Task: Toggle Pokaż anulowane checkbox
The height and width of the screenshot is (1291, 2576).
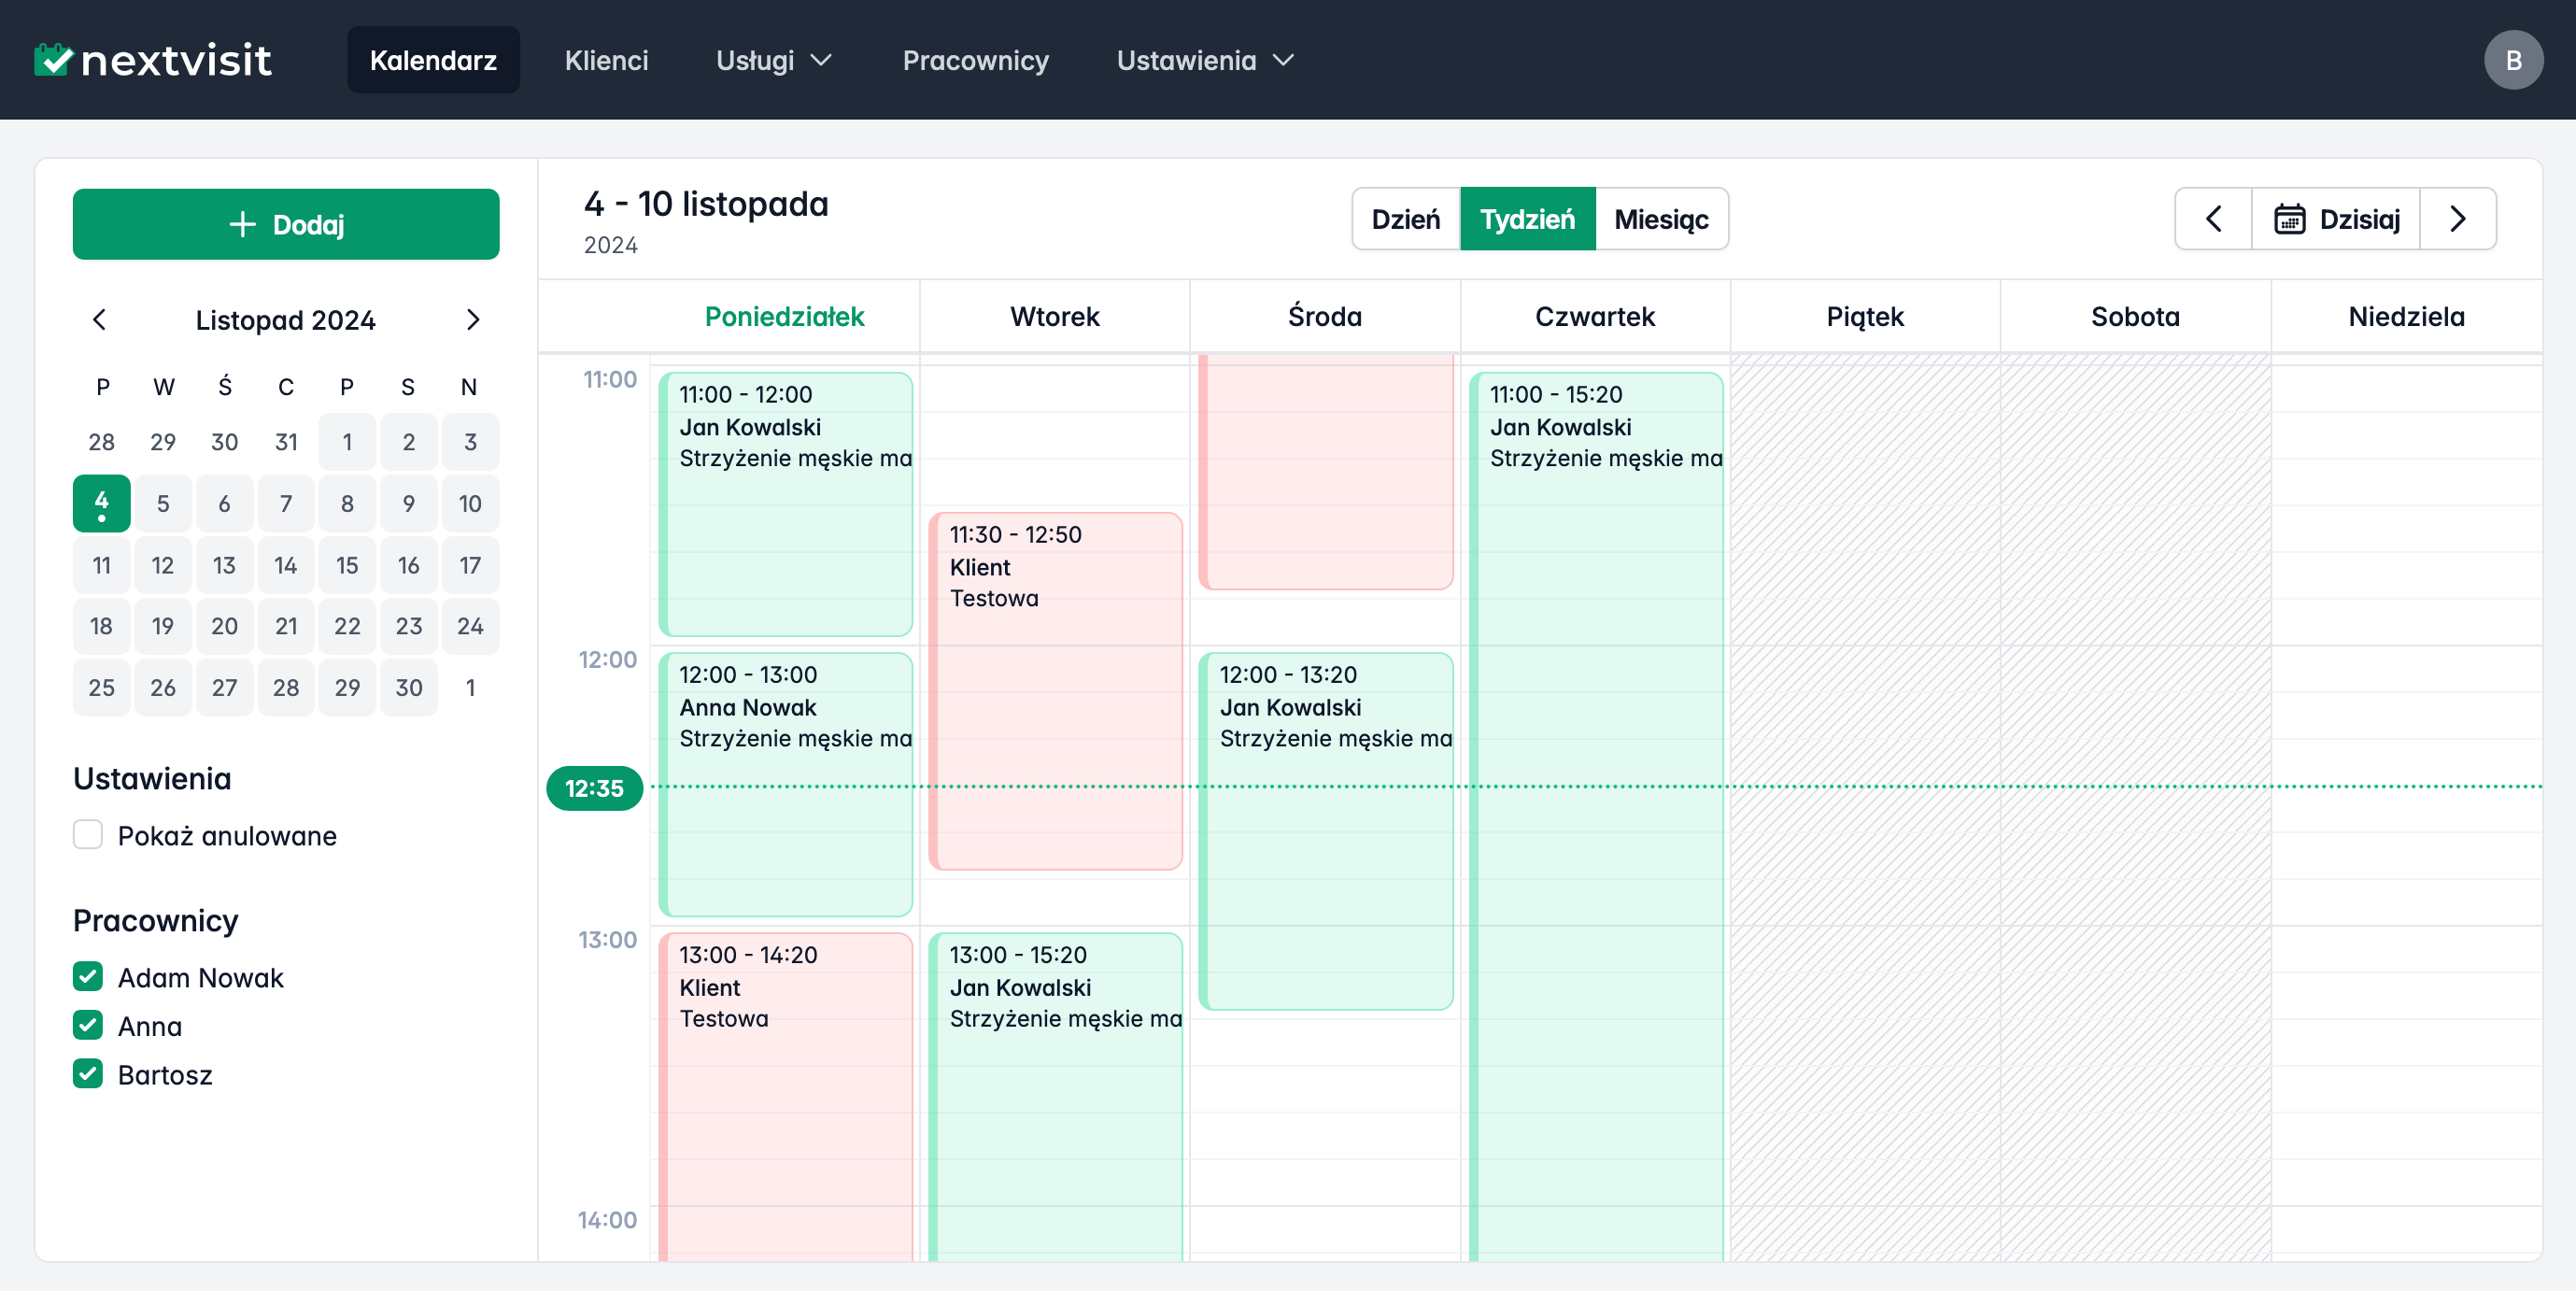Action: tap(88, 834)
